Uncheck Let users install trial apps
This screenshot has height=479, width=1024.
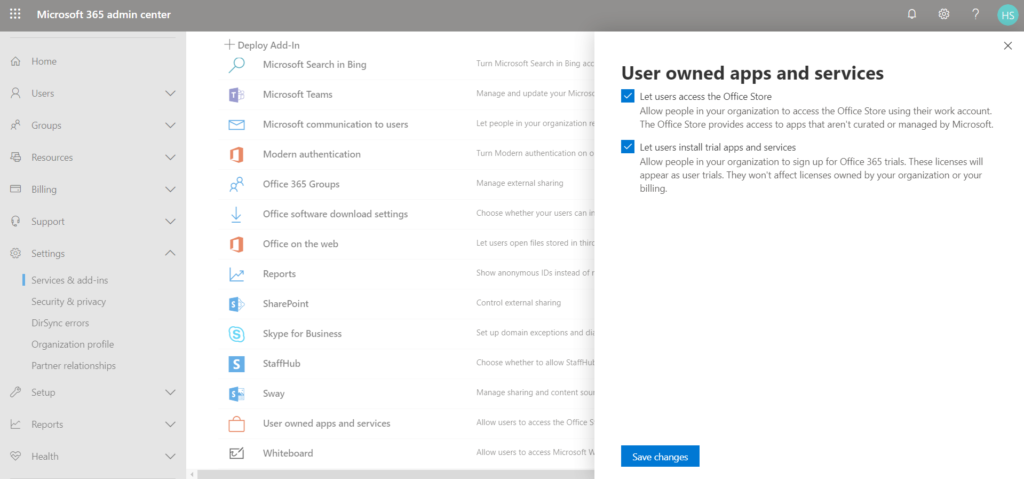click(x=628, y=147)
